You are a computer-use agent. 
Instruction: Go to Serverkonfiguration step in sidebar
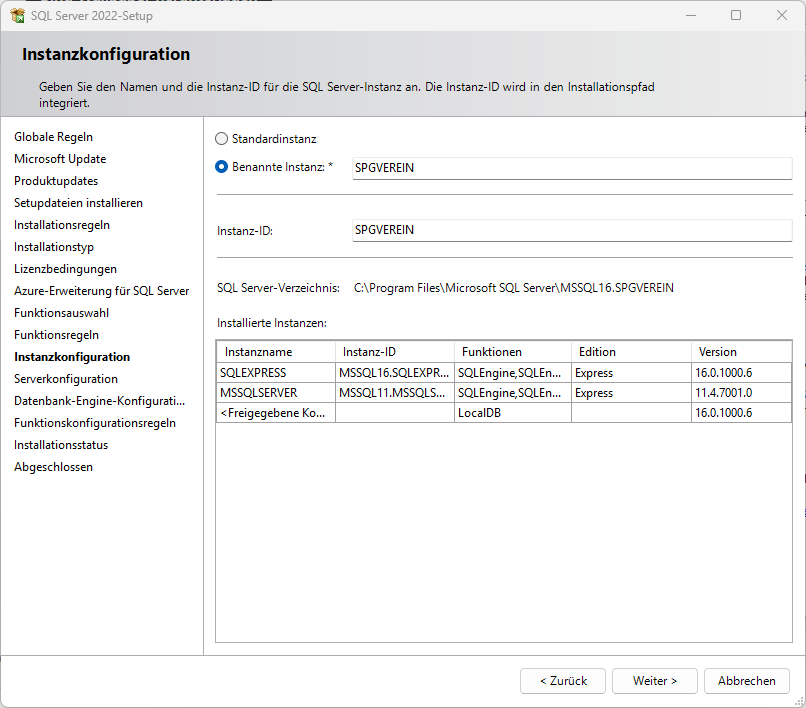click(x=66, y=379)
